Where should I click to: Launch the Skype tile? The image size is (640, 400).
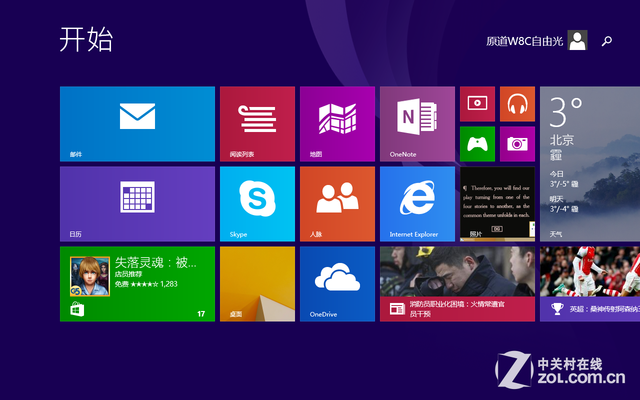(257, 204)
